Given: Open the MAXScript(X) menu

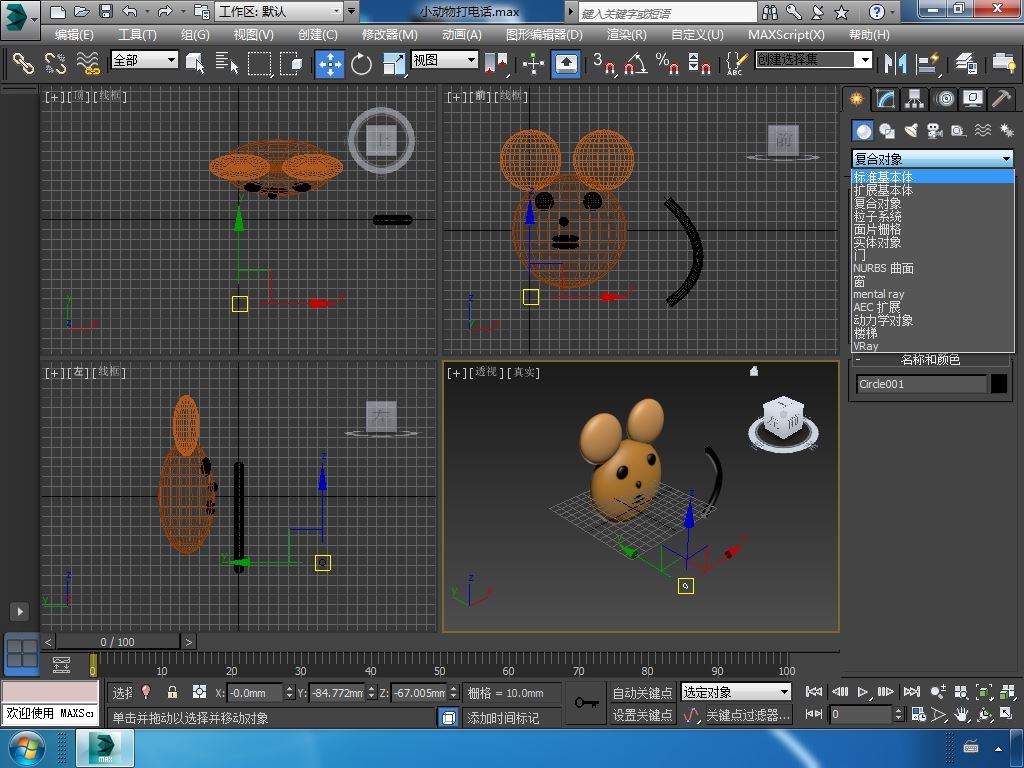Looking at the screenshot, I should (786, 35).
